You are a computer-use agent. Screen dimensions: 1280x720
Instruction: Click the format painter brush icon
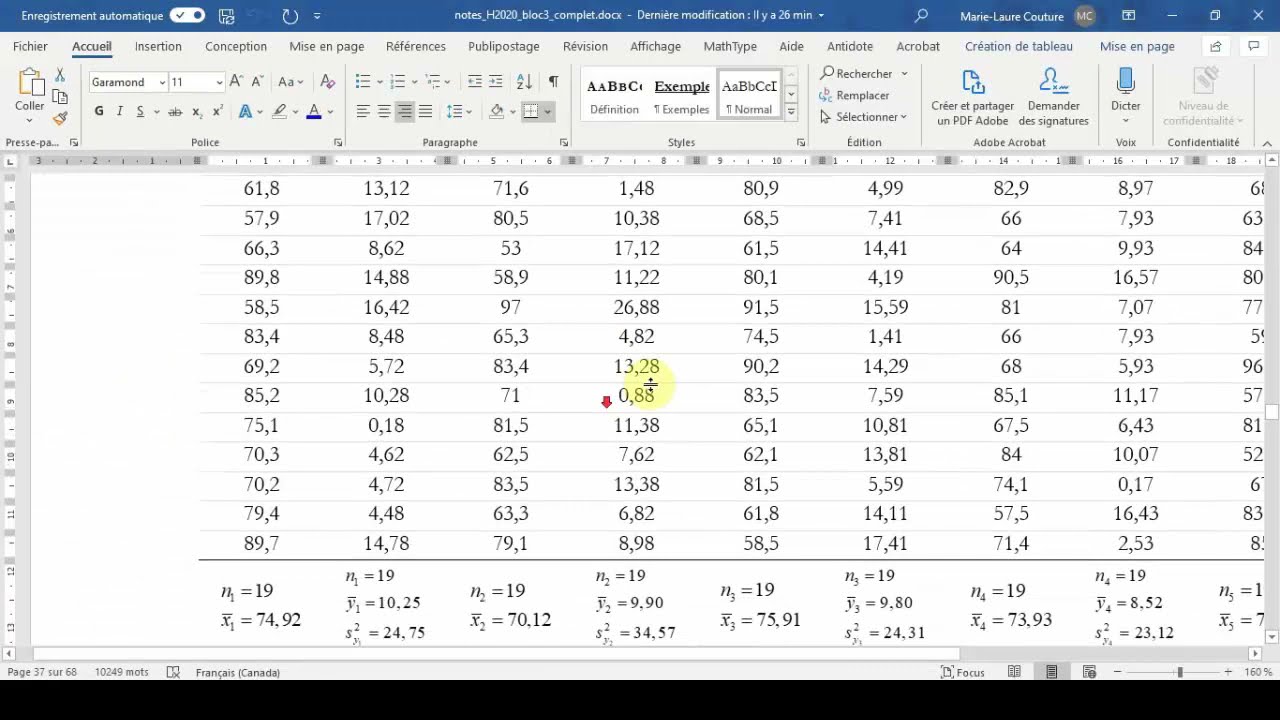60,118
